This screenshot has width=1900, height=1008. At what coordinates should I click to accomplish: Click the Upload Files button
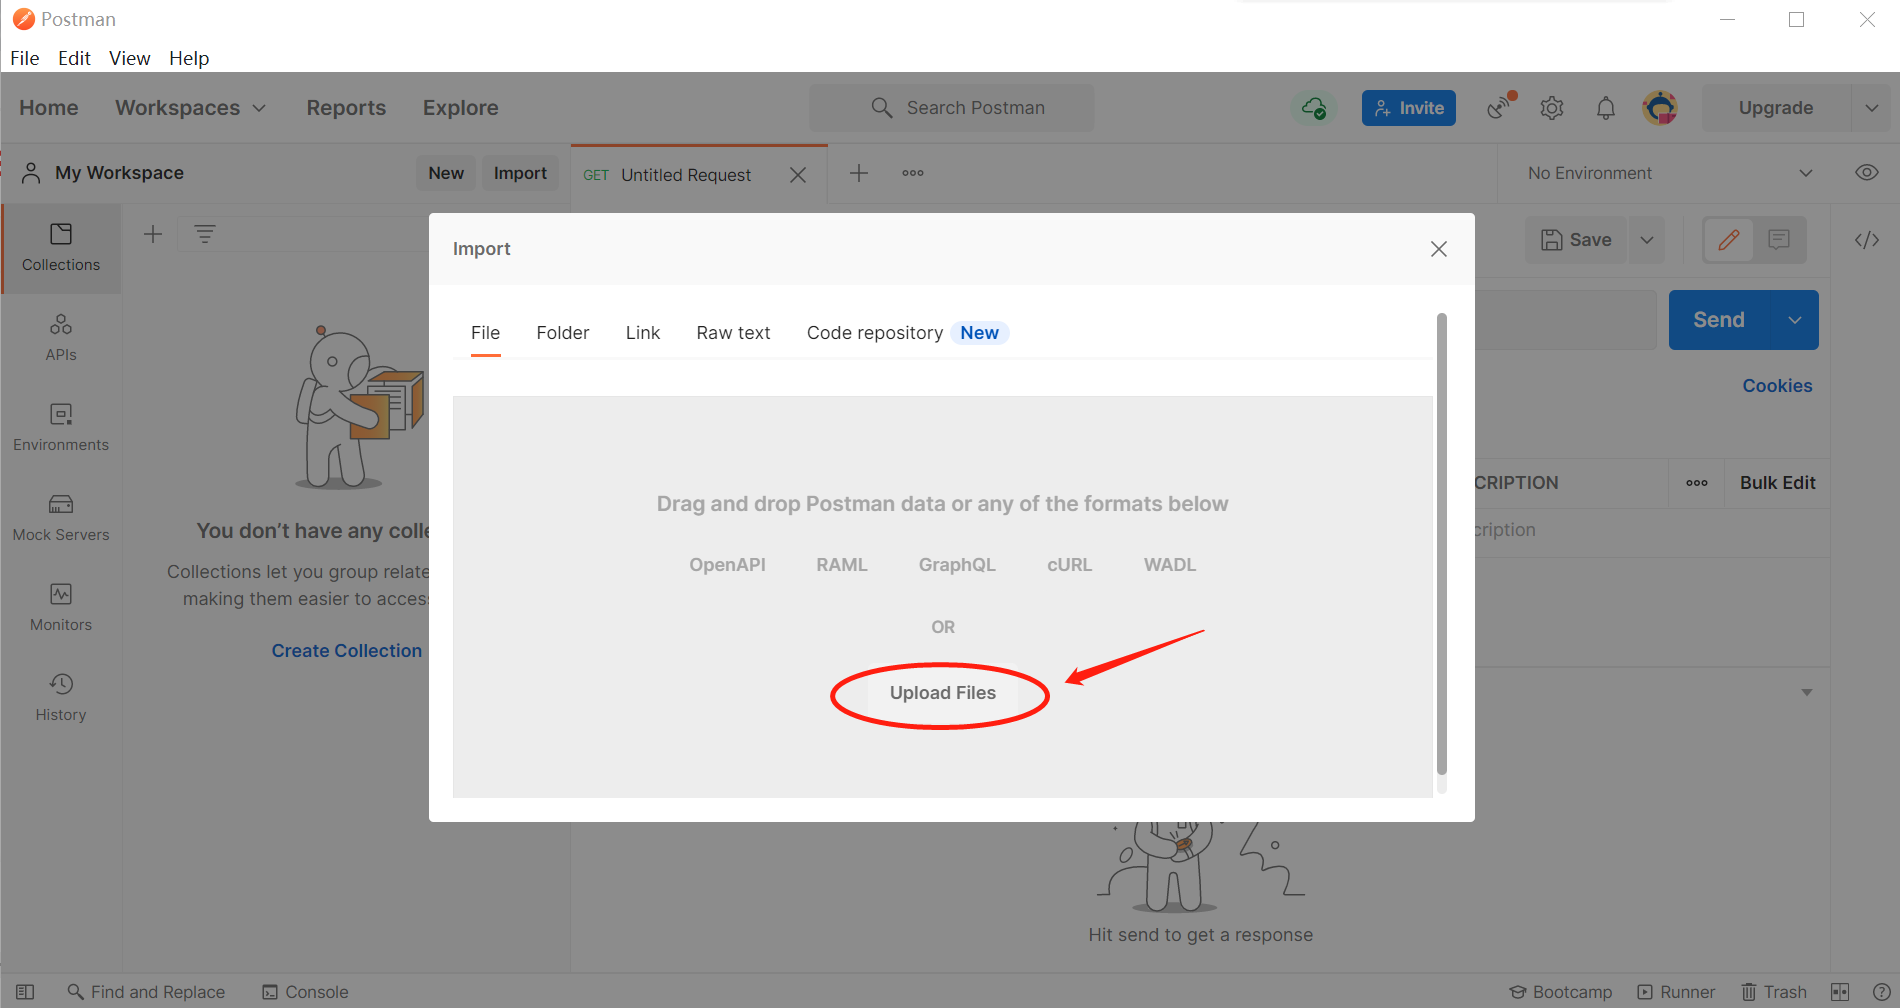point(941,692)
